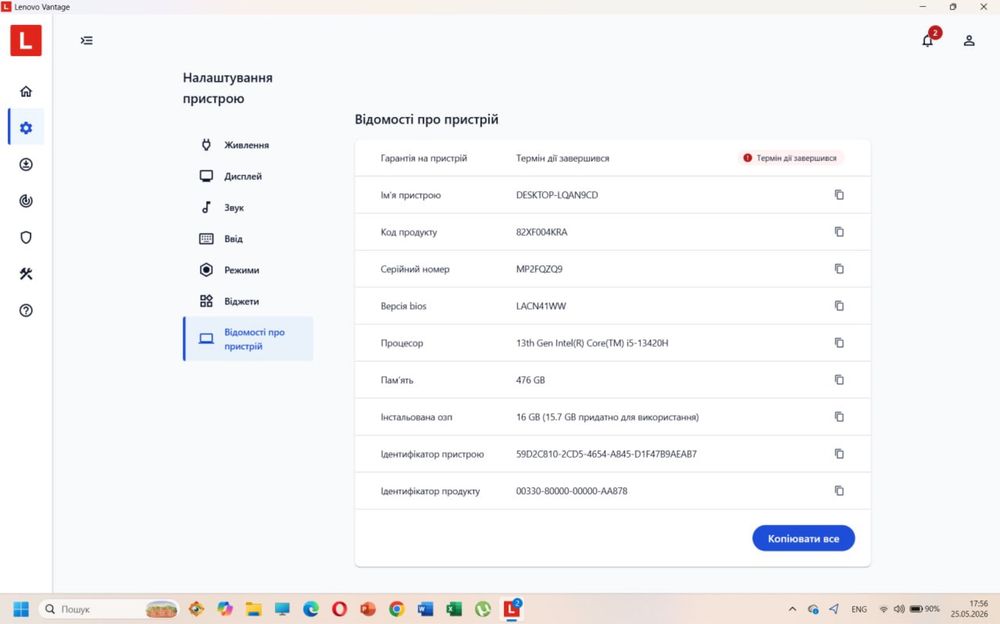Click the ENG language indicator
The height and width of the screenshot is (624, 1000).
coord(859,609)
